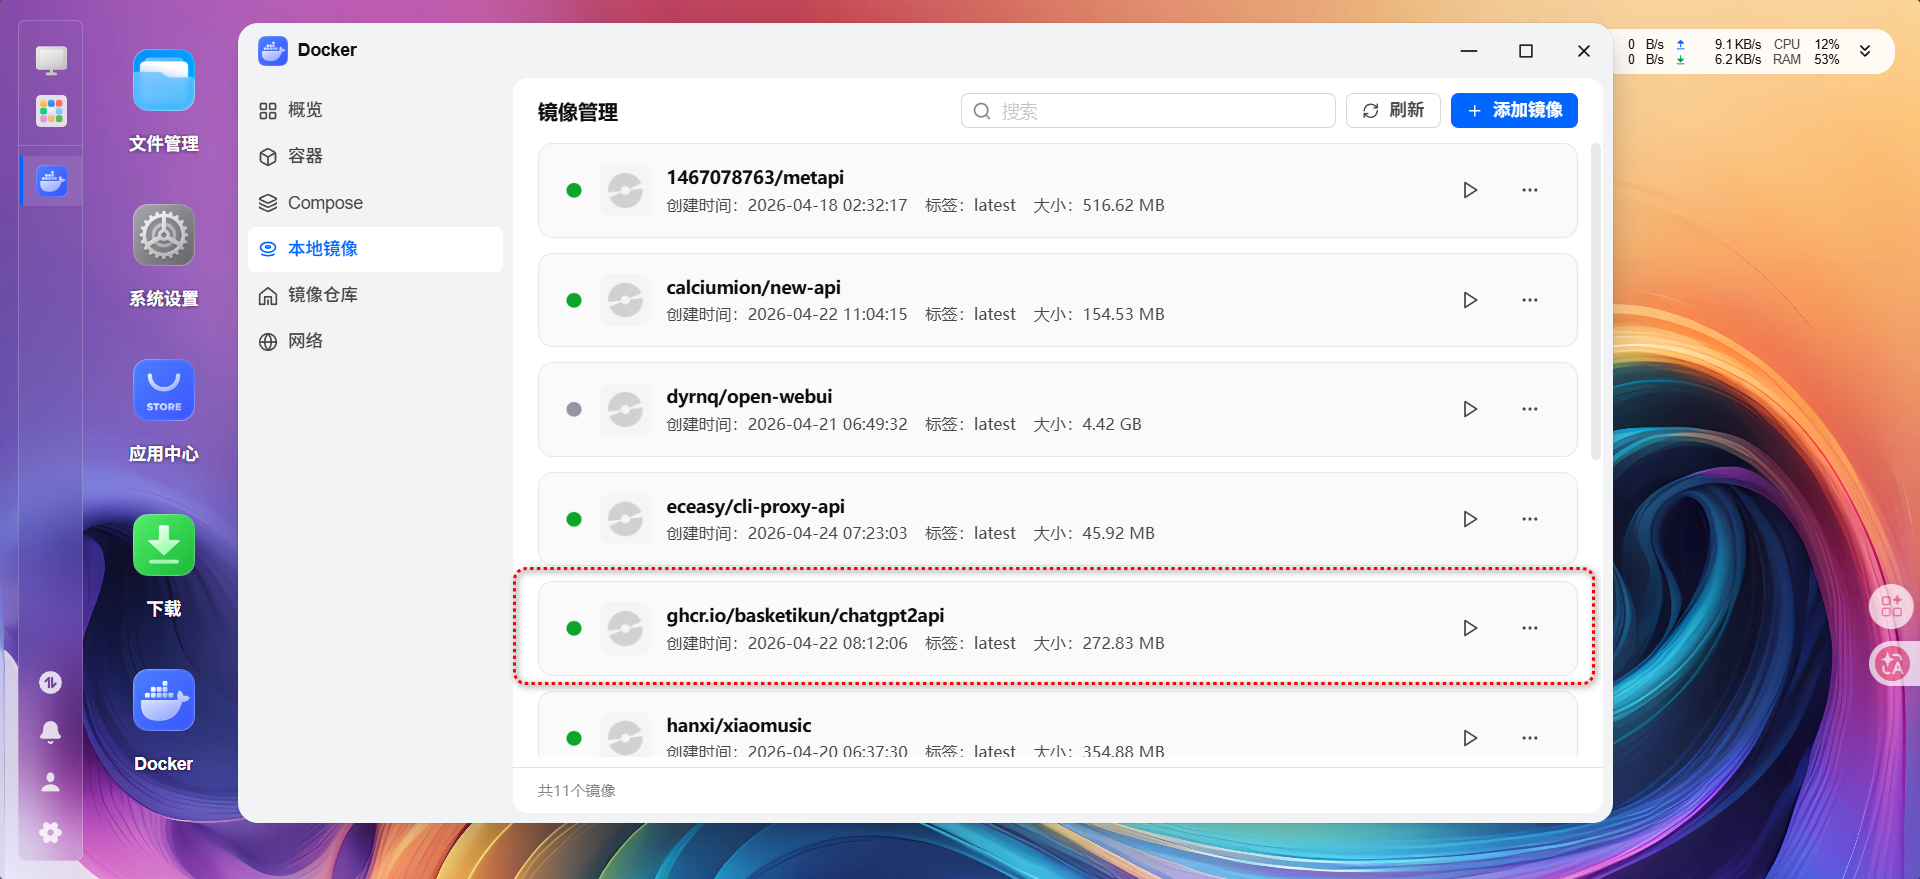Click the ghcr.io/basketikun/chatgpt2api image name
1920x879 pixels.
coord(805,615)
